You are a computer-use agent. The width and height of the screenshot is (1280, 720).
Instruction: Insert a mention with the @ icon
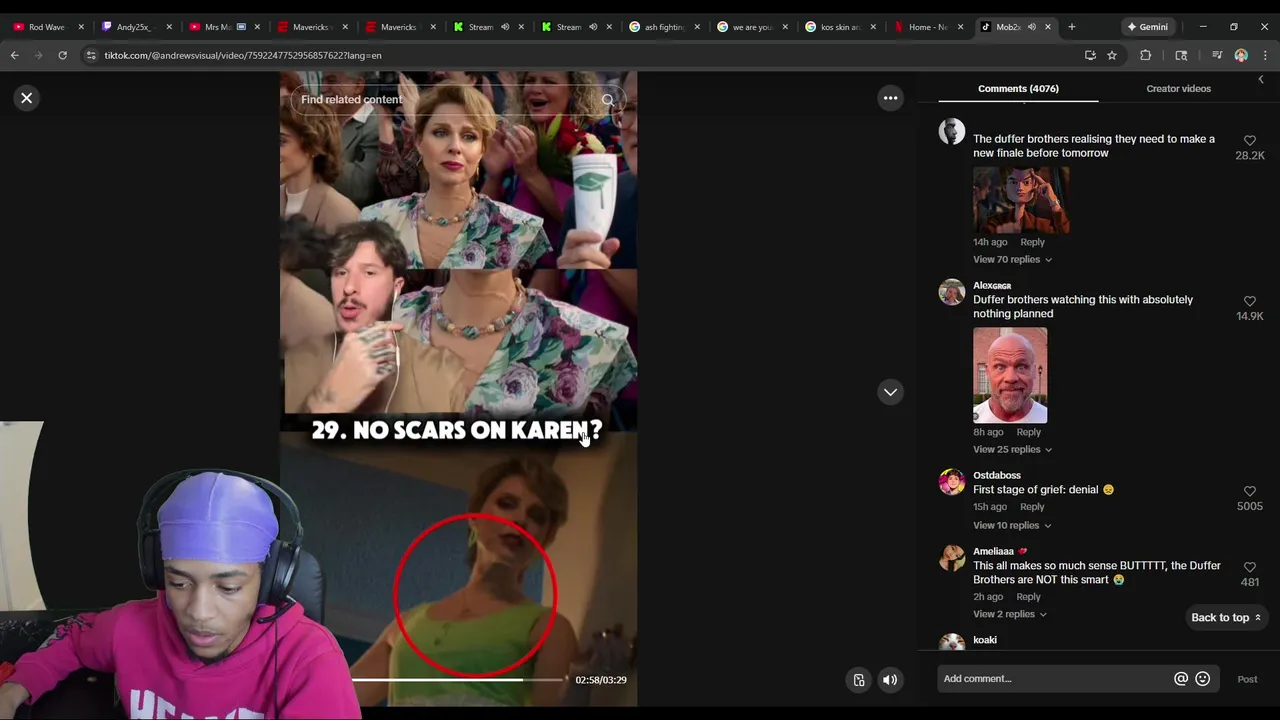(1181, 679)
